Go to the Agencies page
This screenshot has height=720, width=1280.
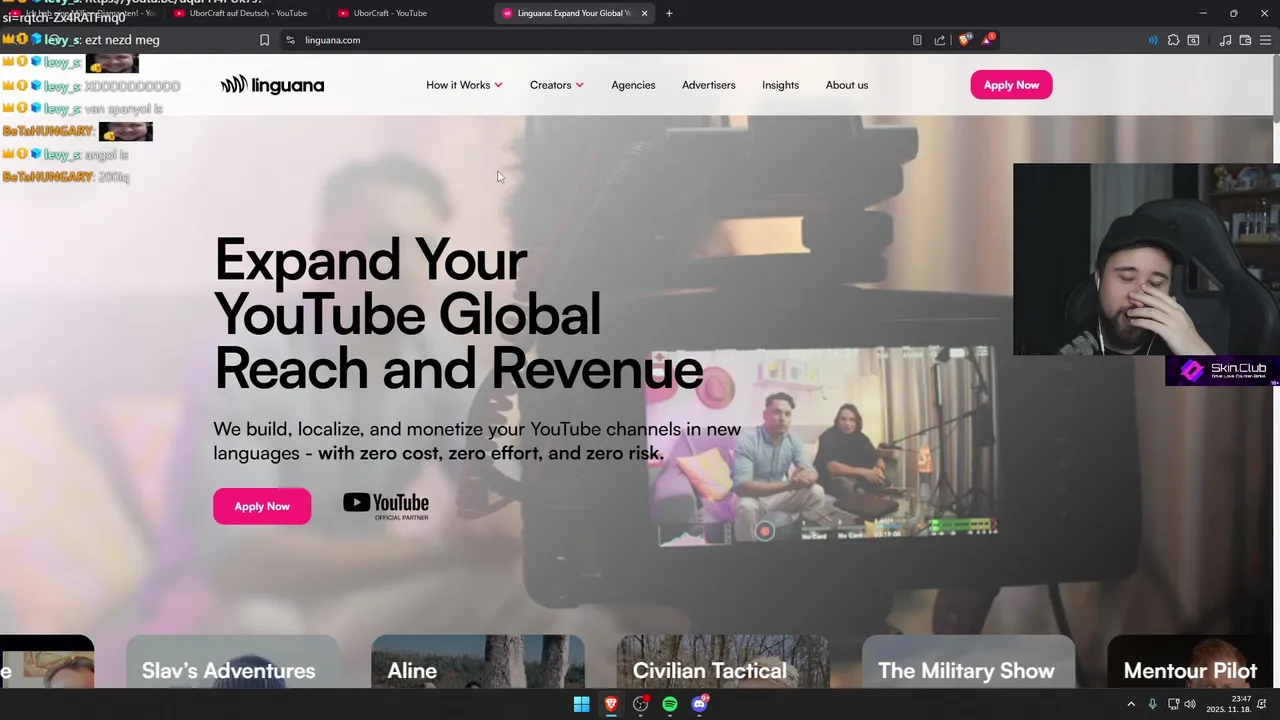[x=633, y=85]
